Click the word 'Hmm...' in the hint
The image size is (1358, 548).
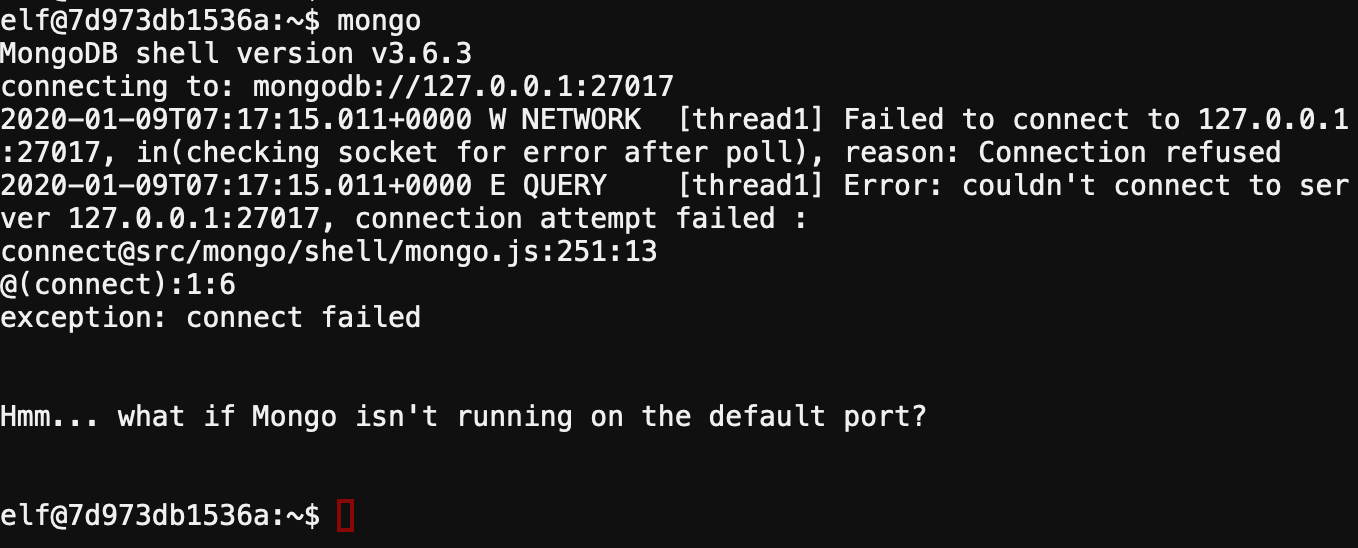coord(50,416)
